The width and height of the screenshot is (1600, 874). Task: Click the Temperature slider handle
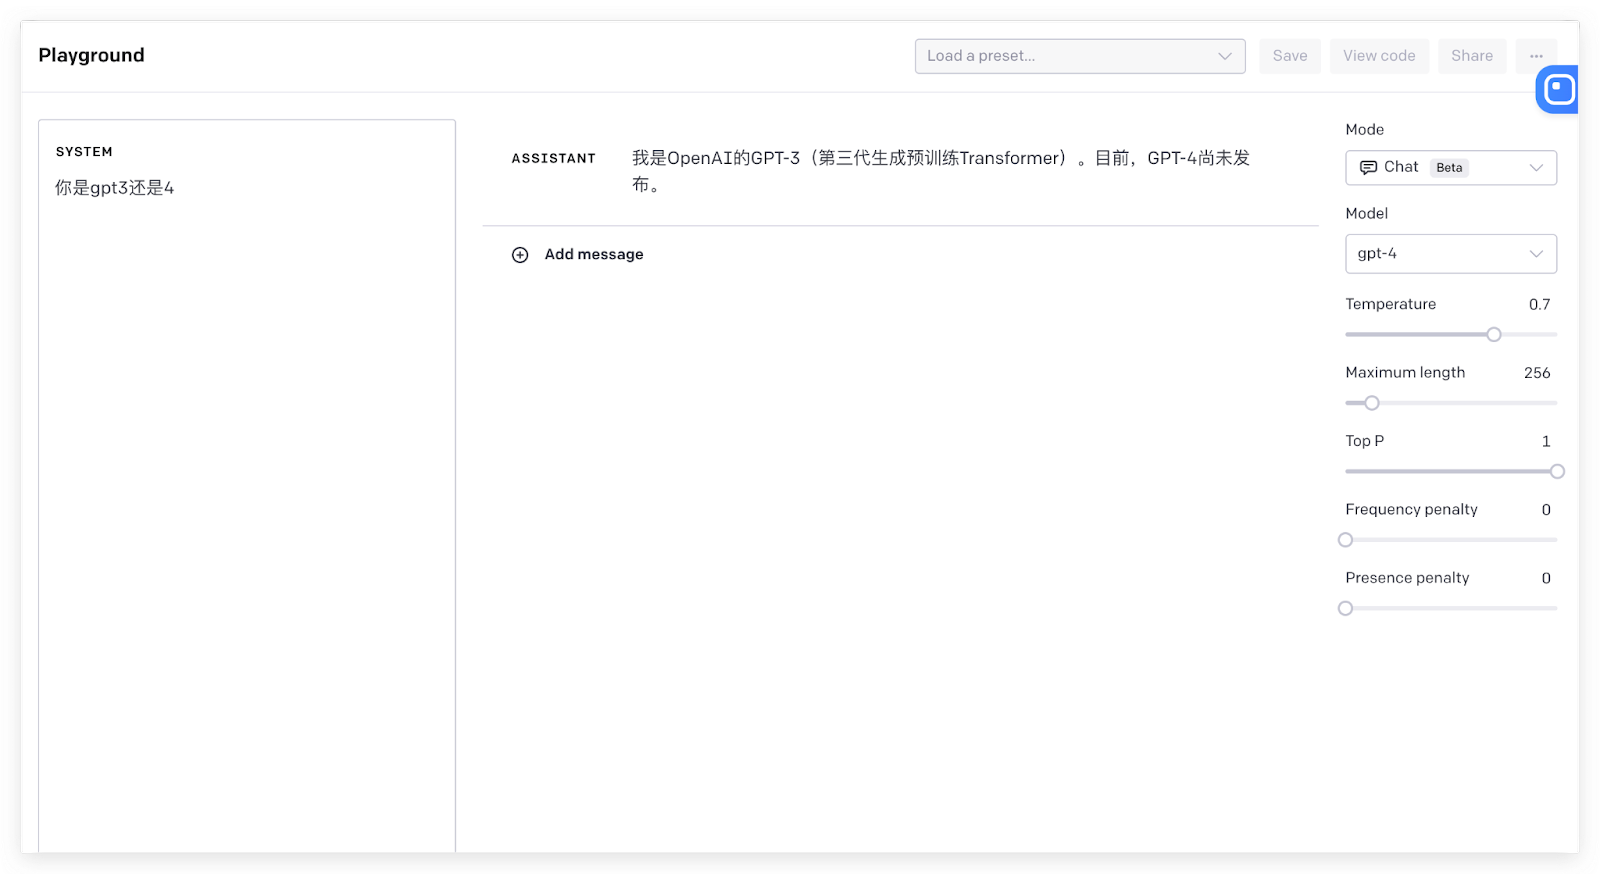pos(1493,335)
